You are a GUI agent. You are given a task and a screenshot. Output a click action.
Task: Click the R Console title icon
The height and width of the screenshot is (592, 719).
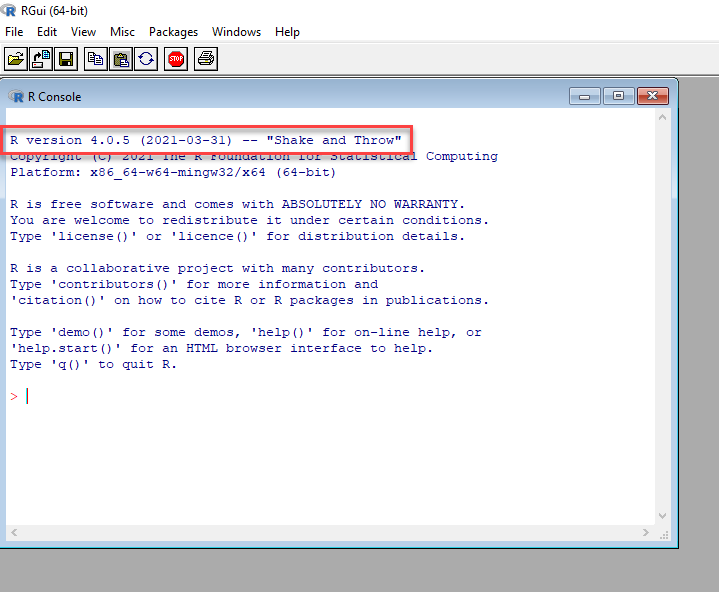(17, 97)
